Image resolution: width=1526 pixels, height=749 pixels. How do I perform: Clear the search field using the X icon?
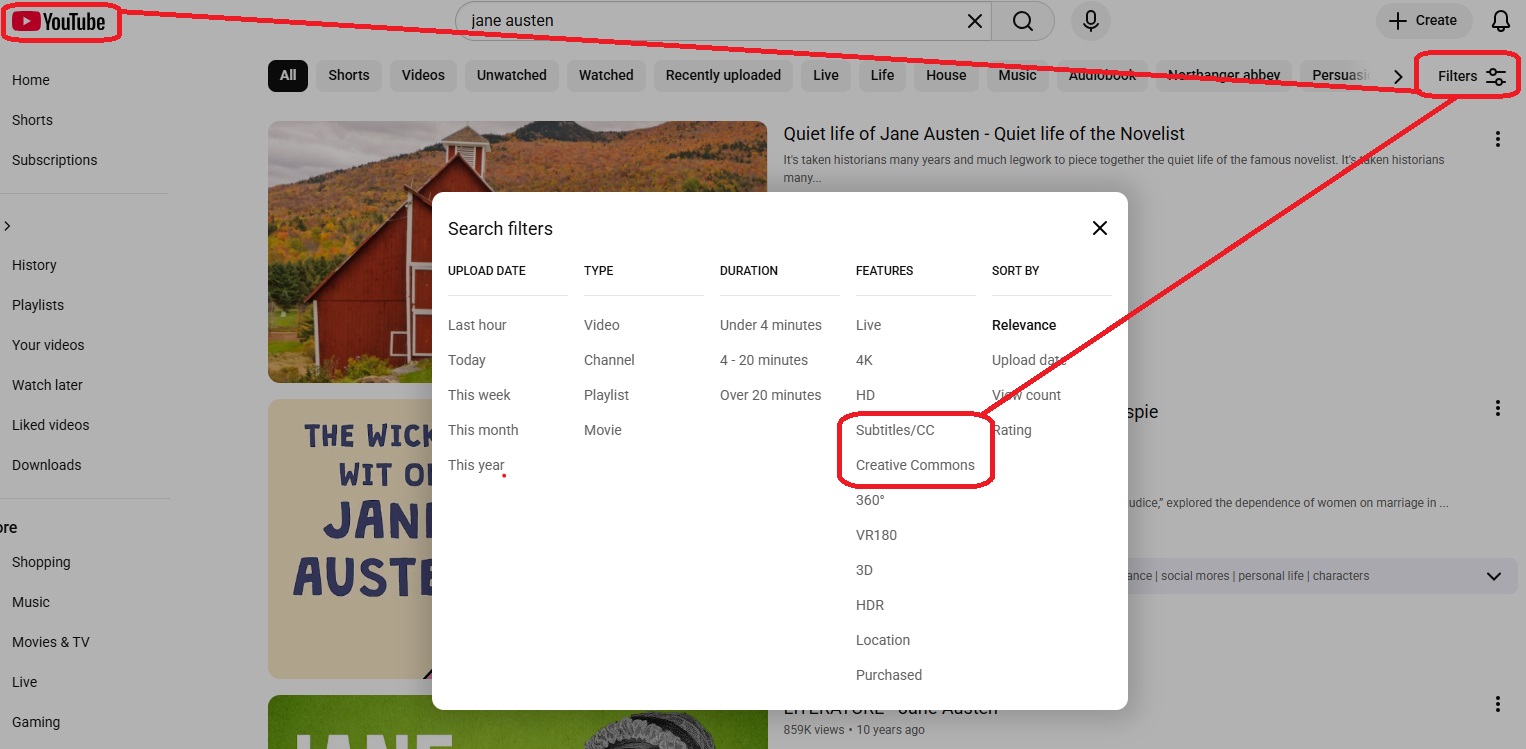point(974,20)
